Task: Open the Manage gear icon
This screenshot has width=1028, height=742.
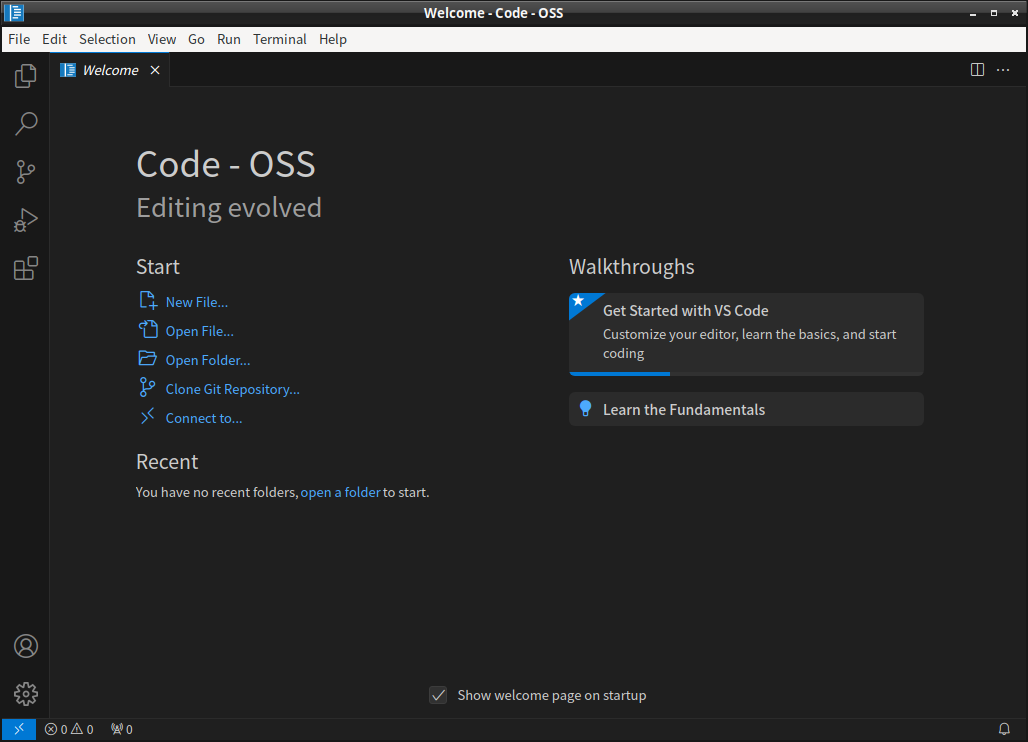Action: pos(26,694)
